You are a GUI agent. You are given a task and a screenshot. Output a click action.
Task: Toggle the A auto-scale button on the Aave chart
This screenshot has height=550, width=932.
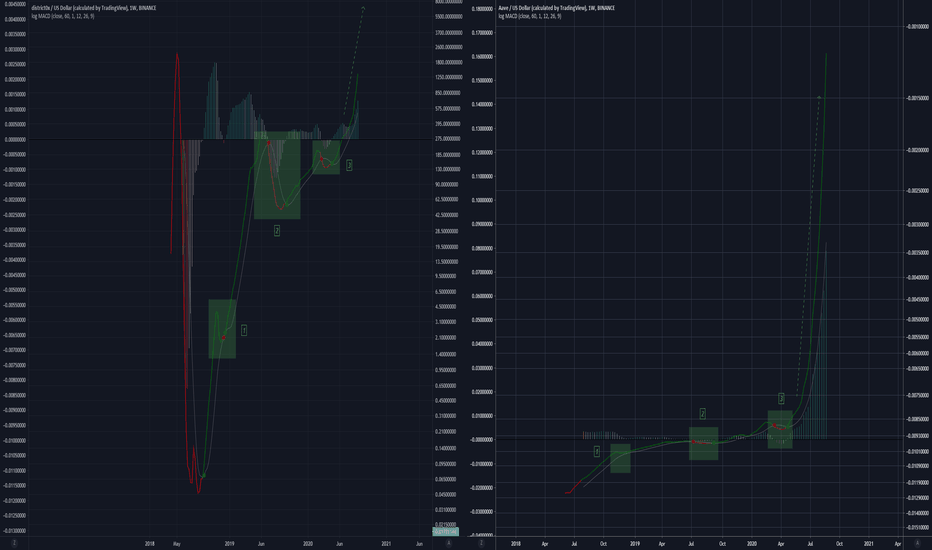pos(916,543)
